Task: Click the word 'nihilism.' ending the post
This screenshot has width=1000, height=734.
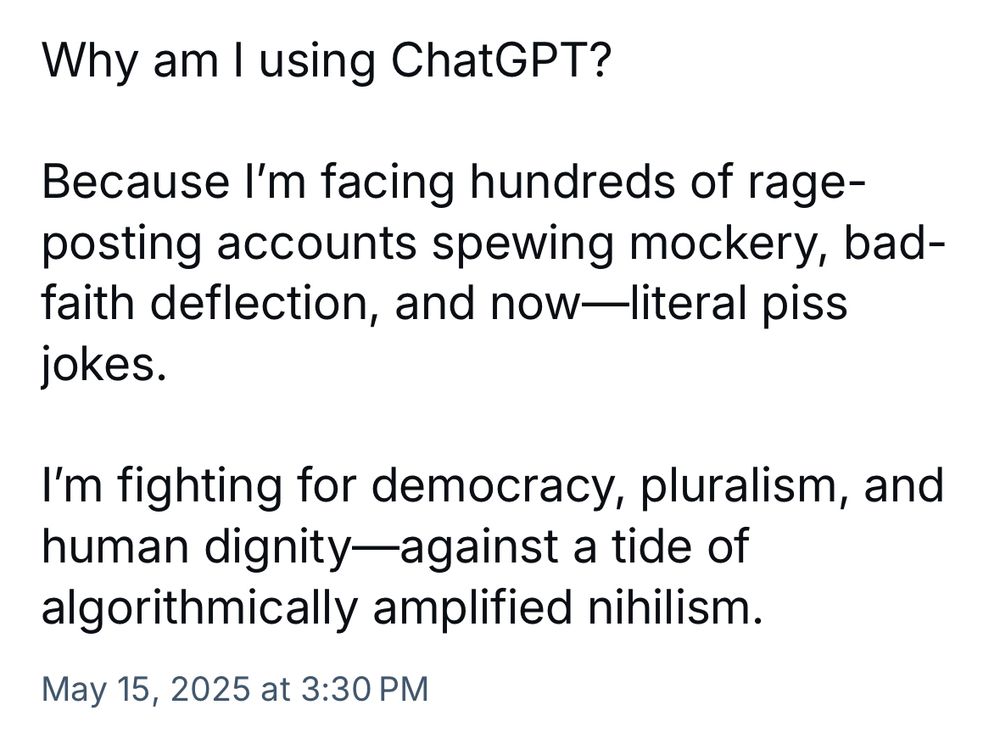Action: pos(675,606)
